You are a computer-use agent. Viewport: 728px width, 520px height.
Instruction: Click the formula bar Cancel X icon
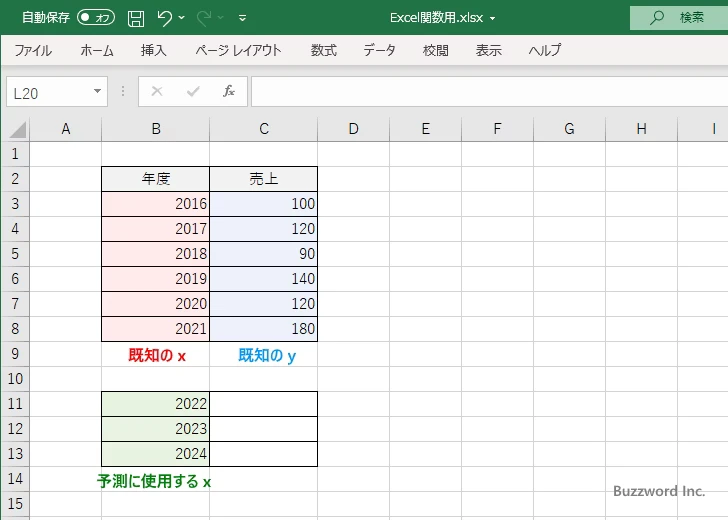[x=157, y=91]
